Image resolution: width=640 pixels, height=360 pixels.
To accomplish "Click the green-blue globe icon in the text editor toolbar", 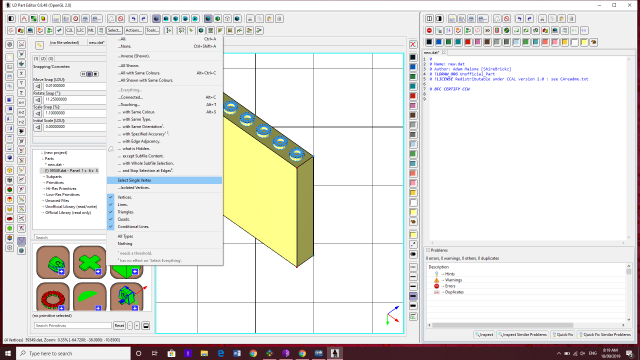I will [x=507, y=31].
